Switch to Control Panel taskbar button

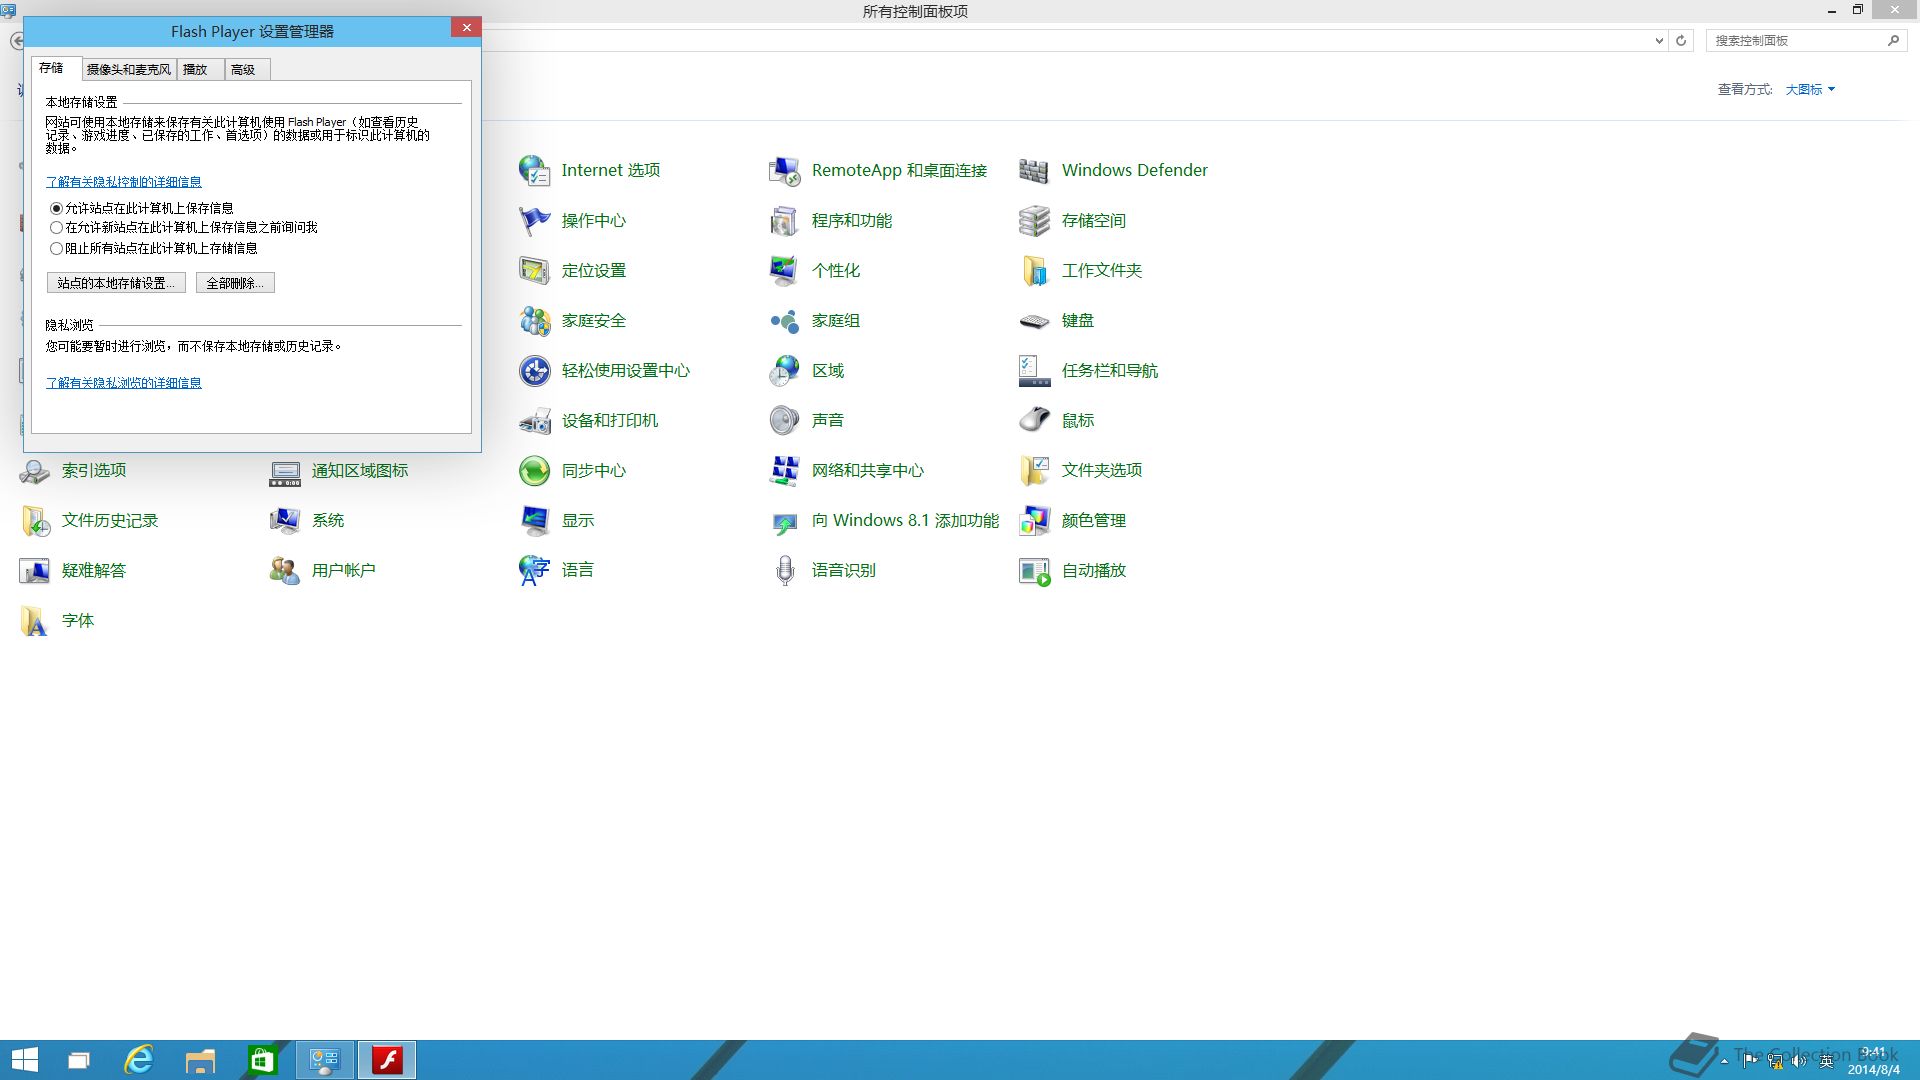point(325,1060)
